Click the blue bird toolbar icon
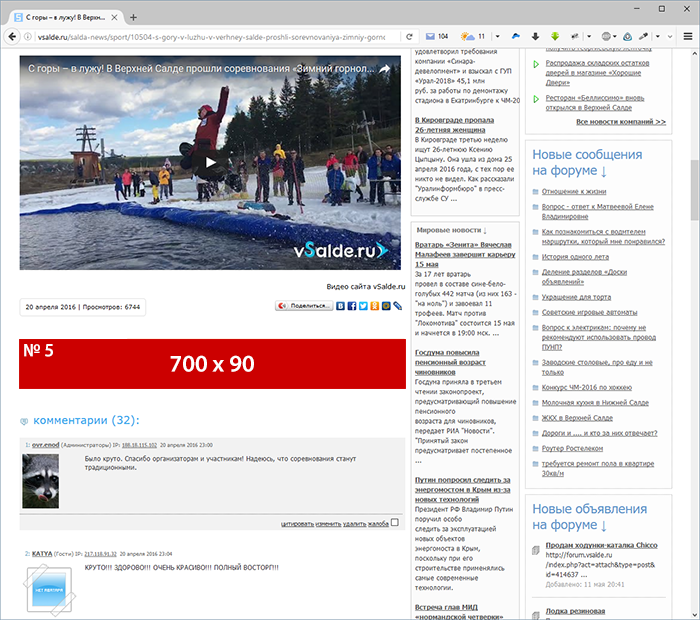This screenshot has height=620, width=700. pyautogui.click(x=516, y=37)
